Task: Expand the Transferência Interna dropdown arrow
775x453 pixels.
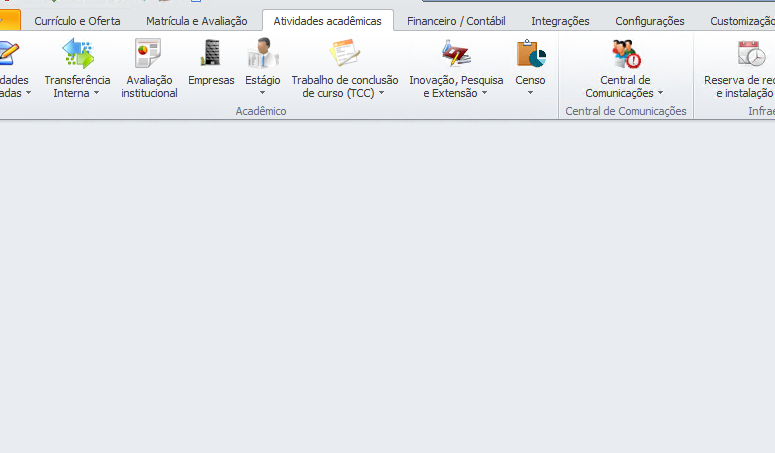Action: [96, 92]
